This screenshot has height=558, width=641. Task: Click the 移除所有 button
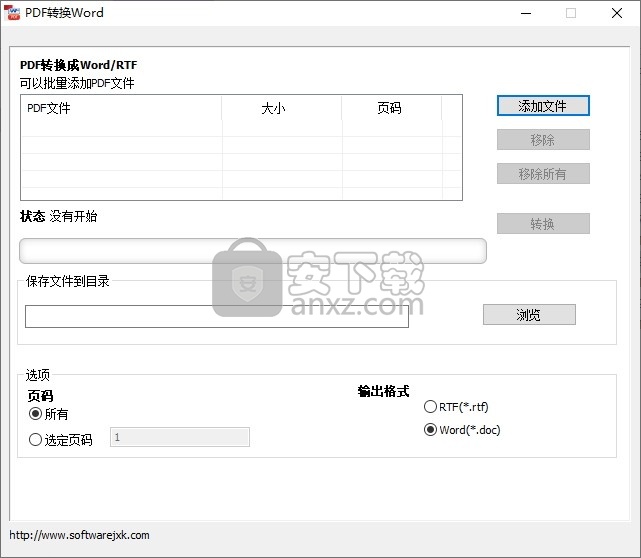click(543, 174)
